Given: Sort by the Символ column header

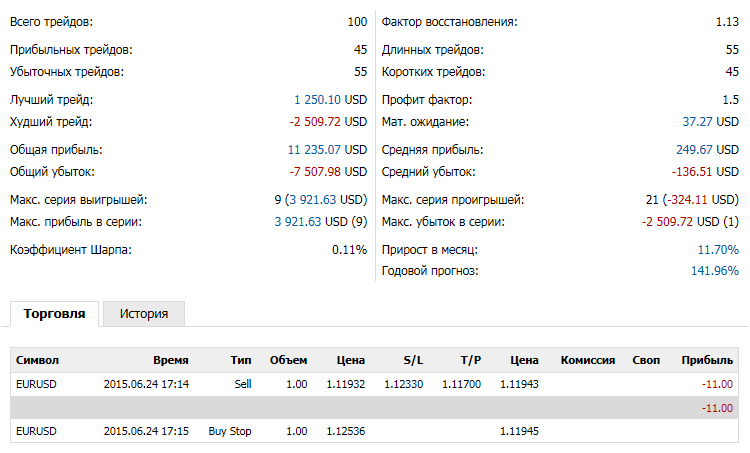Looking at the screenshot, I should click(38, 360).
